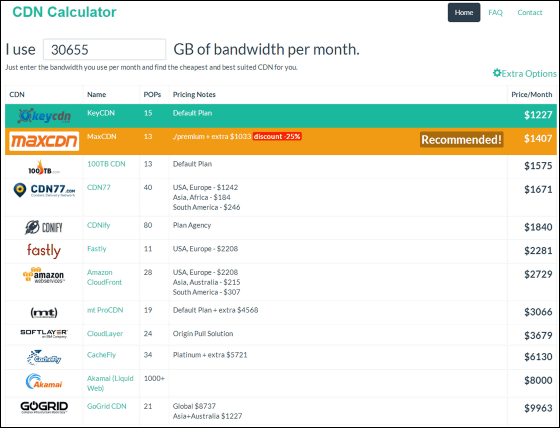Image resolution: width=560 pixels, height=428 pixels.
Task: Click the Akamai logo
Action: [44, 381]
